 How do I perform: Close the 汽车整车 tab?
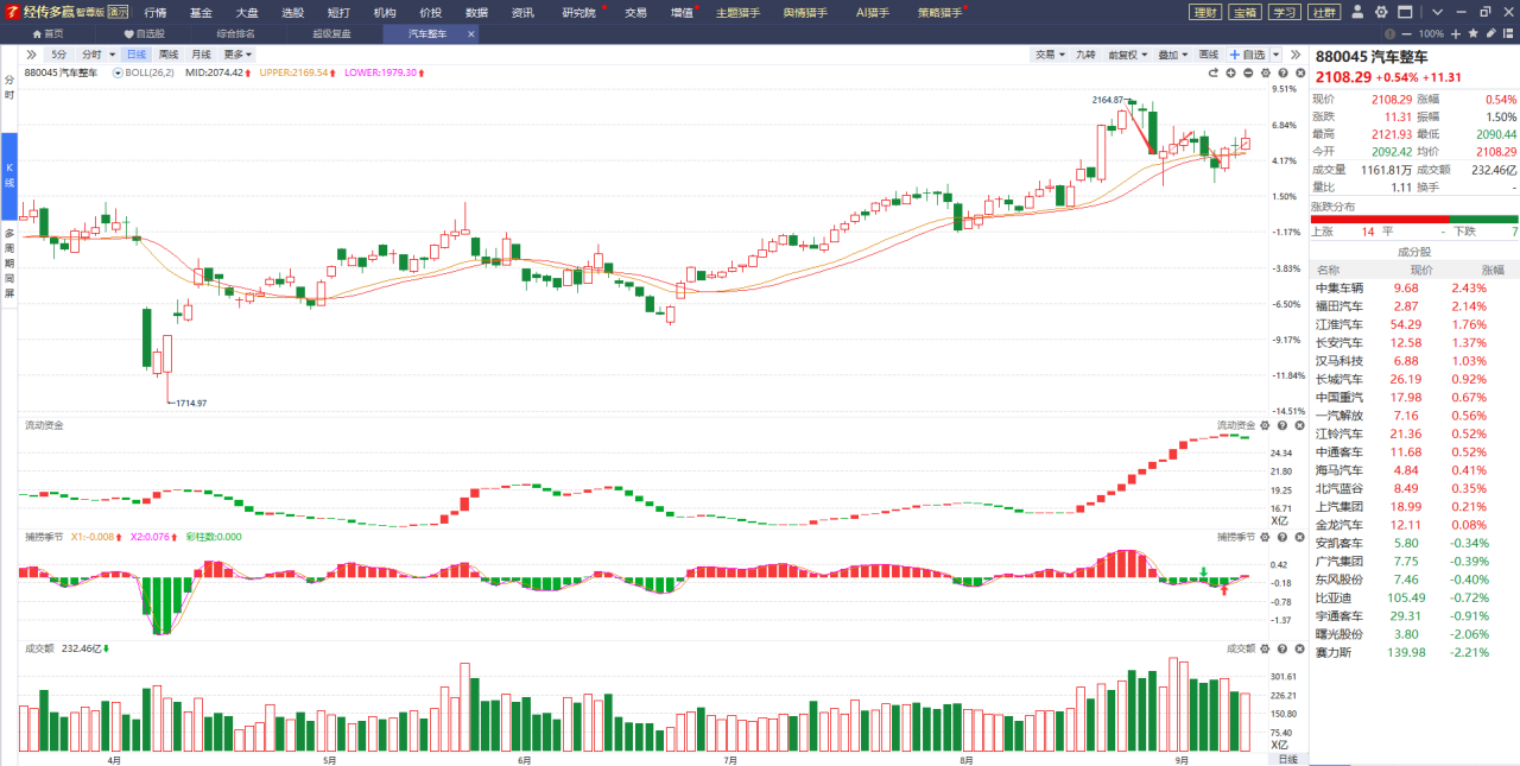click(471, 33)
